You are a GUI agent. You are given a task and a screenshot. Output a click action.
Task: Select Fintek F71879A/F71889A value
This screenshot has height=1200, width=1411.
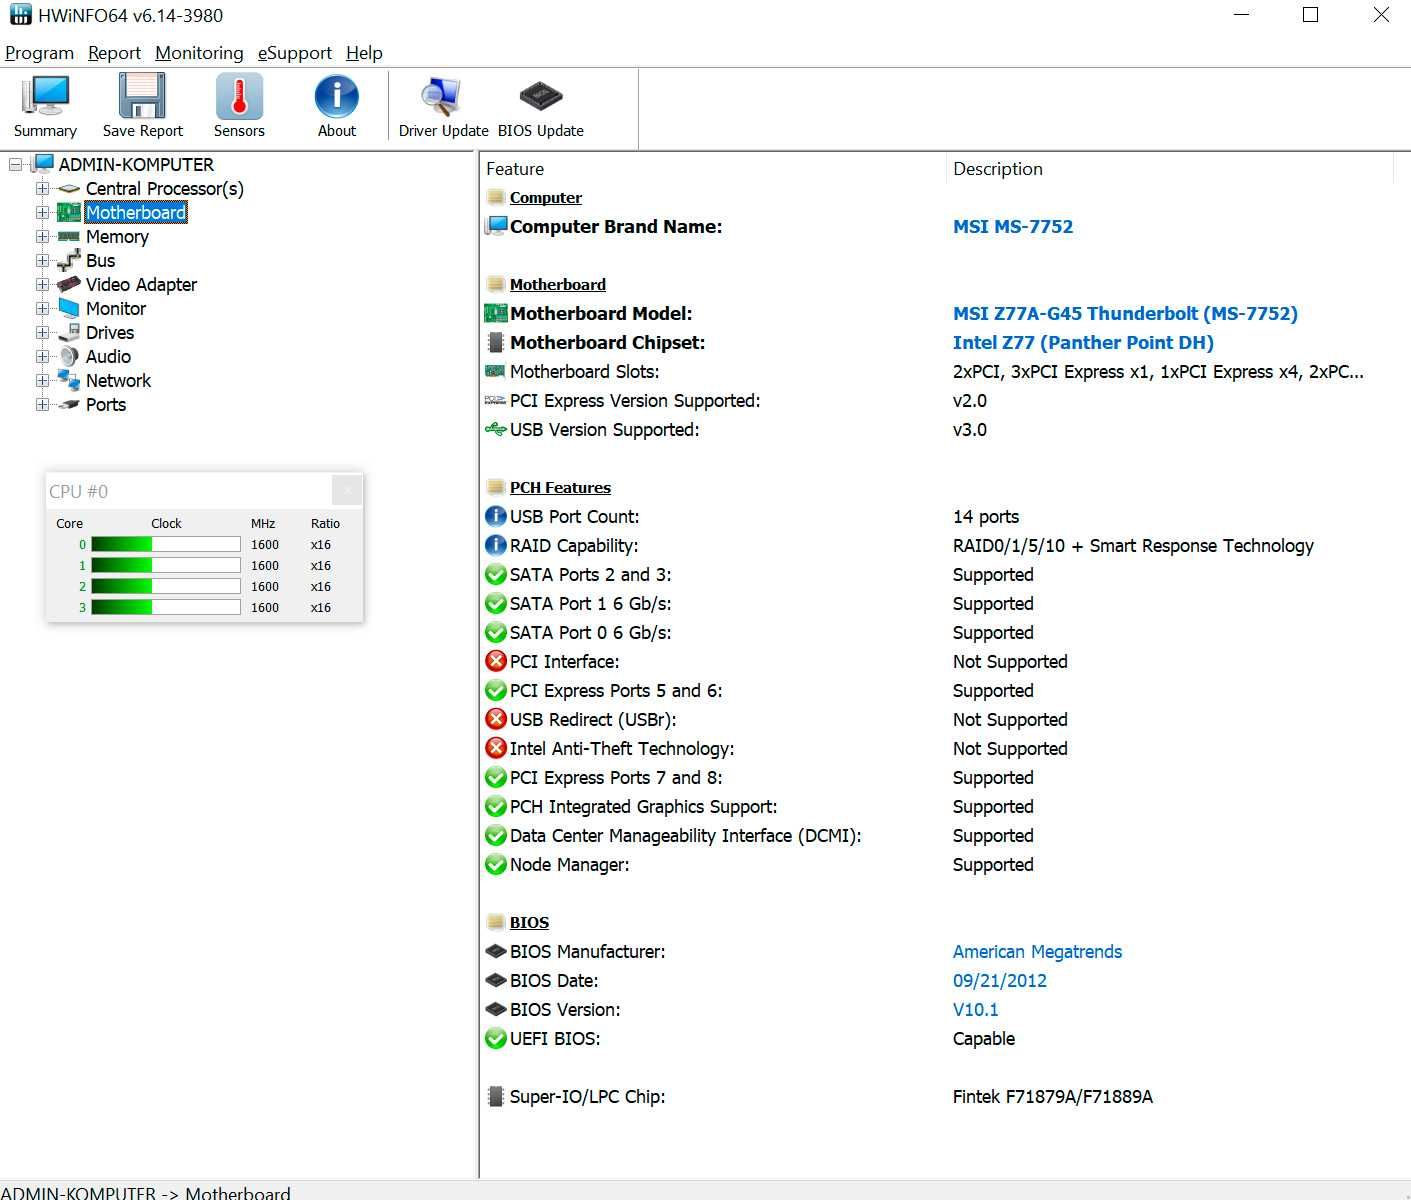(1052, 1096)
